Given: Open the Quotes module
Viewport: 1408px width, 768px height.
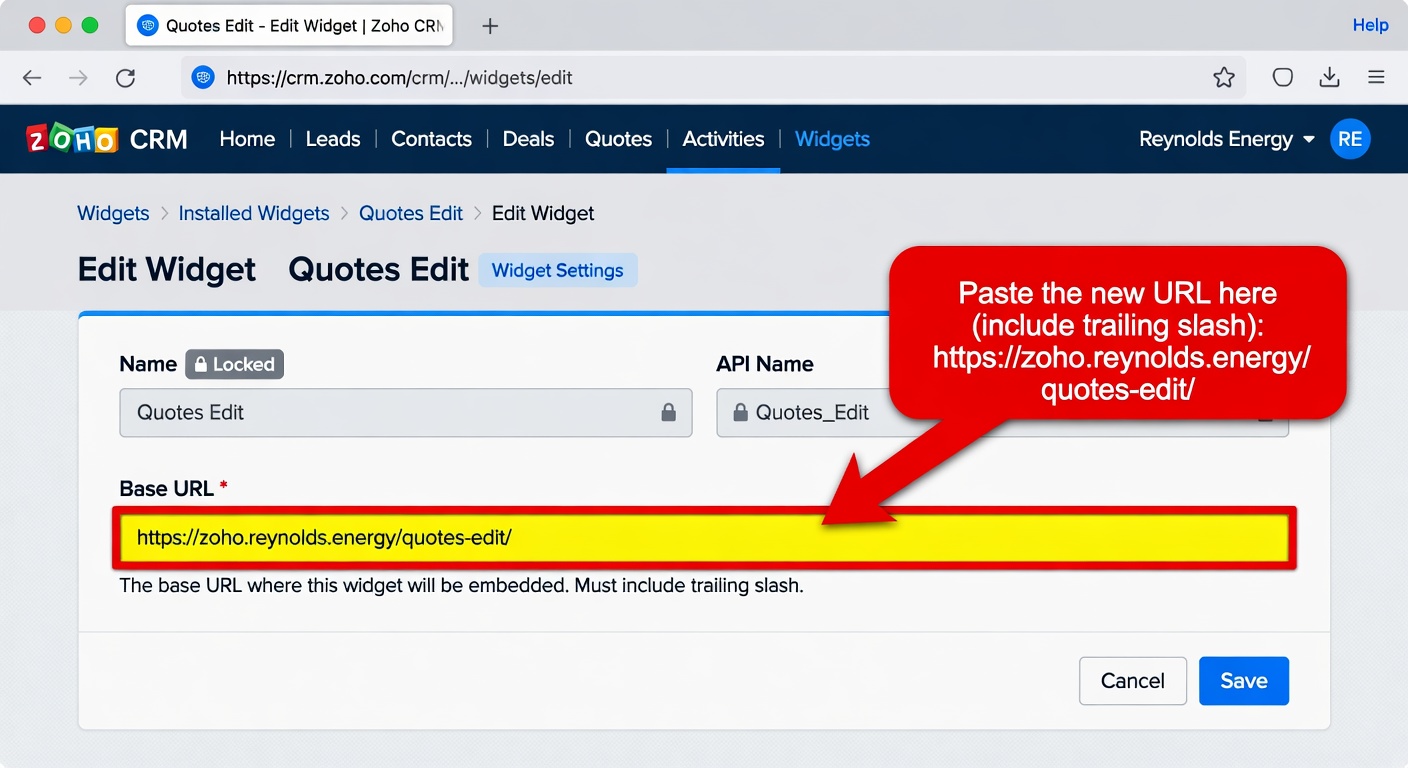Looking at the screenshot, I should point(618,139).
